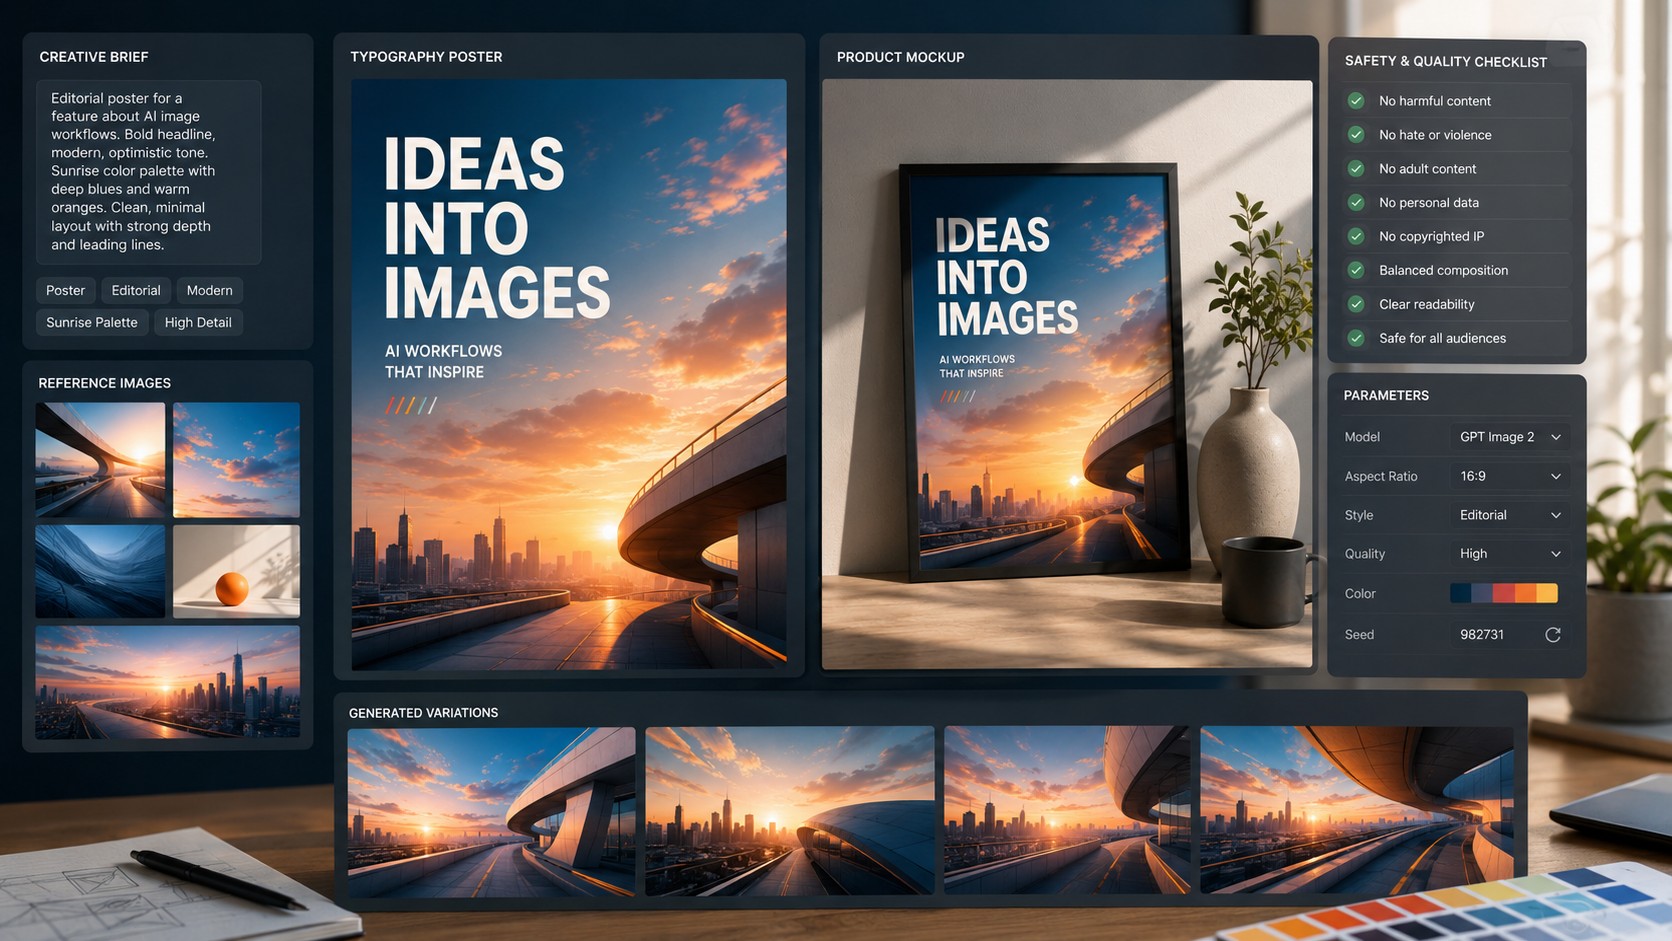Viewport: 1672px width, 941px height.
Task: Click the Editorial tag in Creative Brief
Action: click(x=136, y=291)
